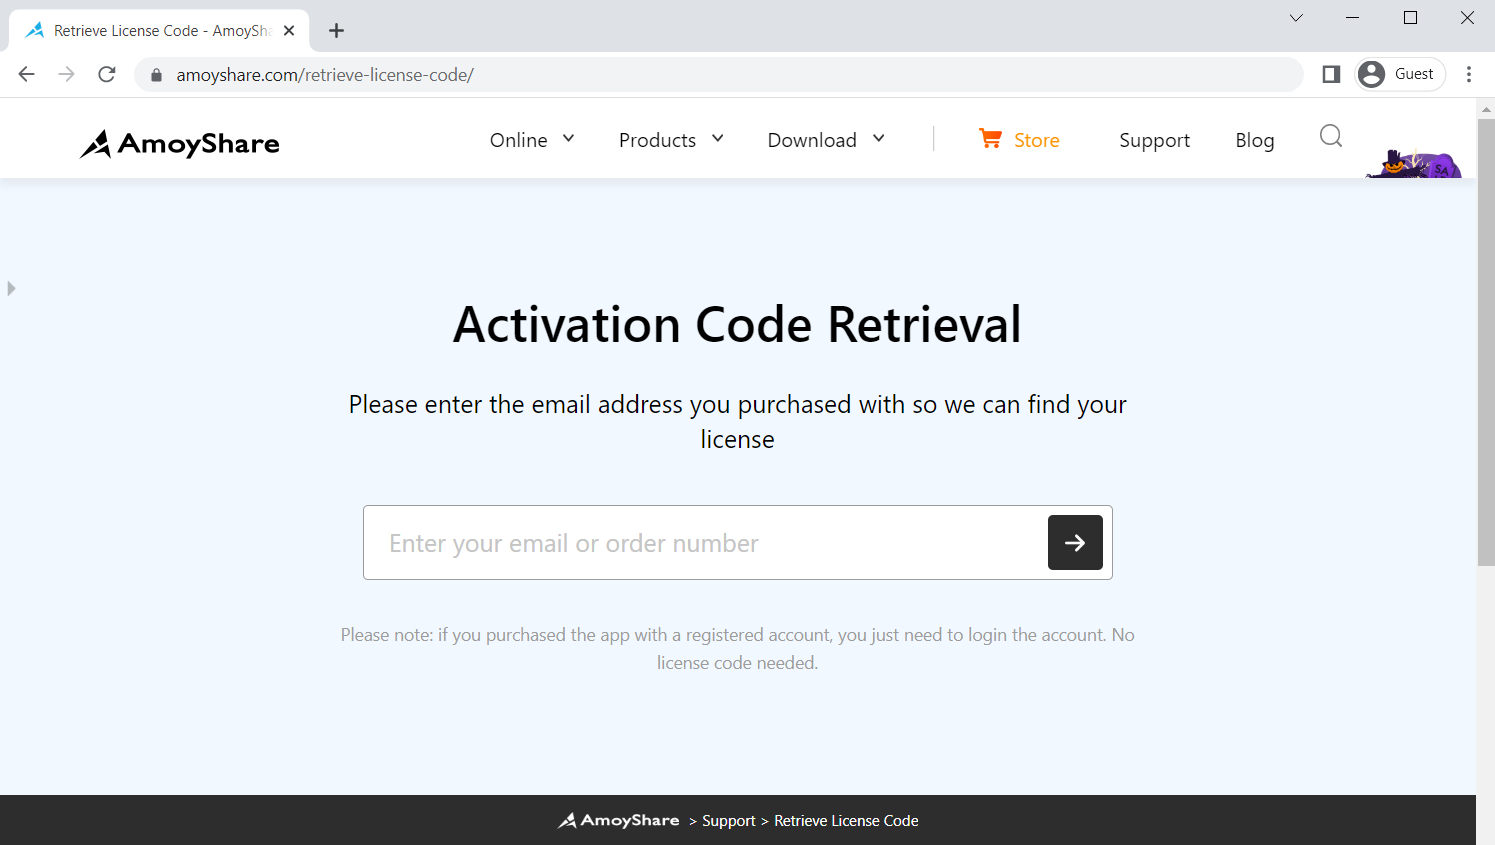Submit email with the arrow button
This screenshot has width=1495, height=845.
[1075, 543]
